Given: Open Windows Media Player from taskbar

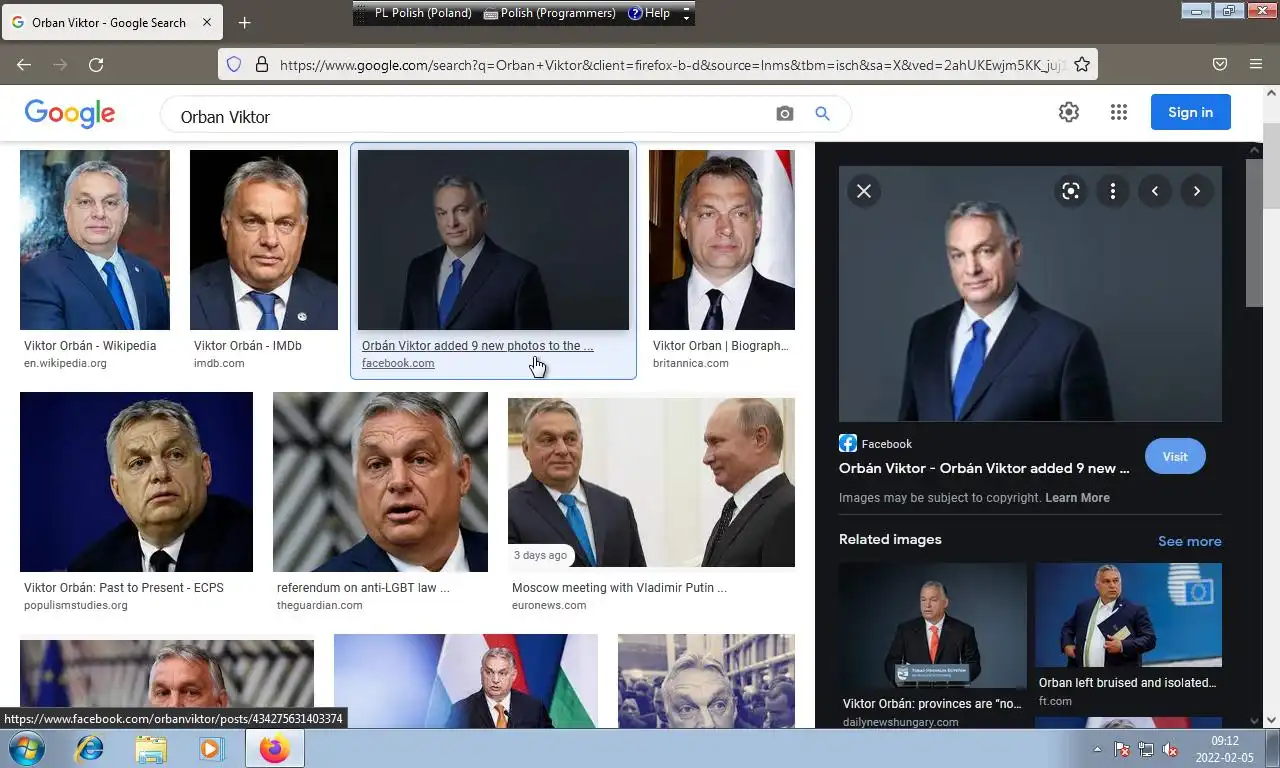Looking at the screenshot, I should click(x=212, y=748).
